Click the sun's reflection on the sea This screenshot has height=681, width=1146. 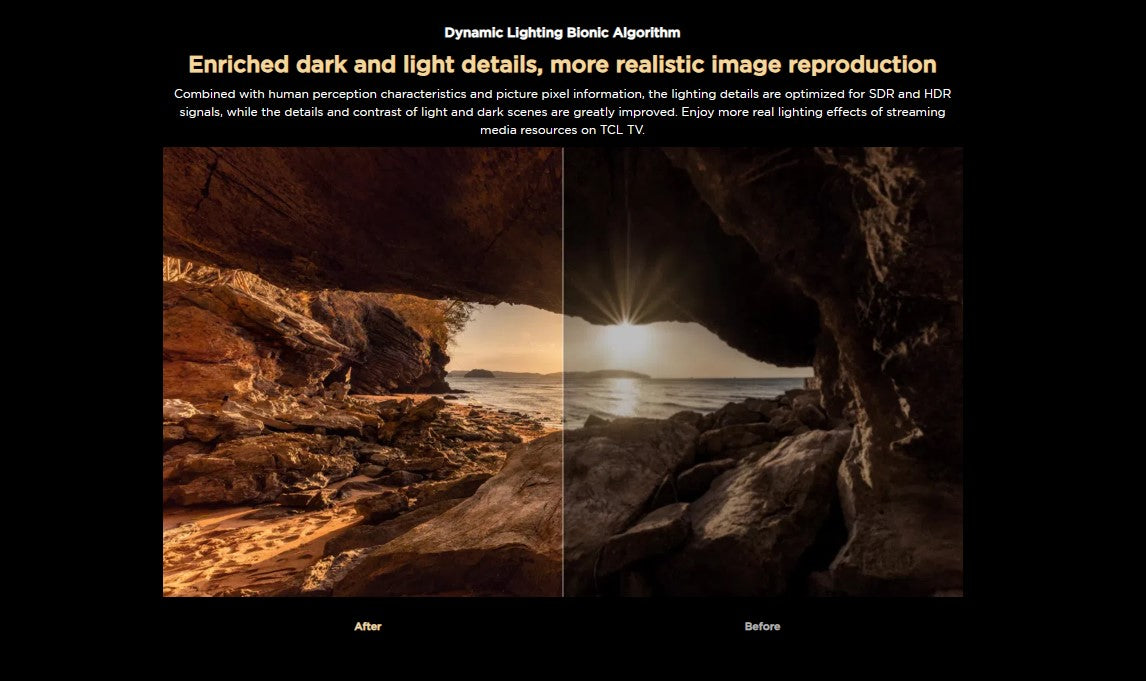pyautogui.click(x=625, y=393)
